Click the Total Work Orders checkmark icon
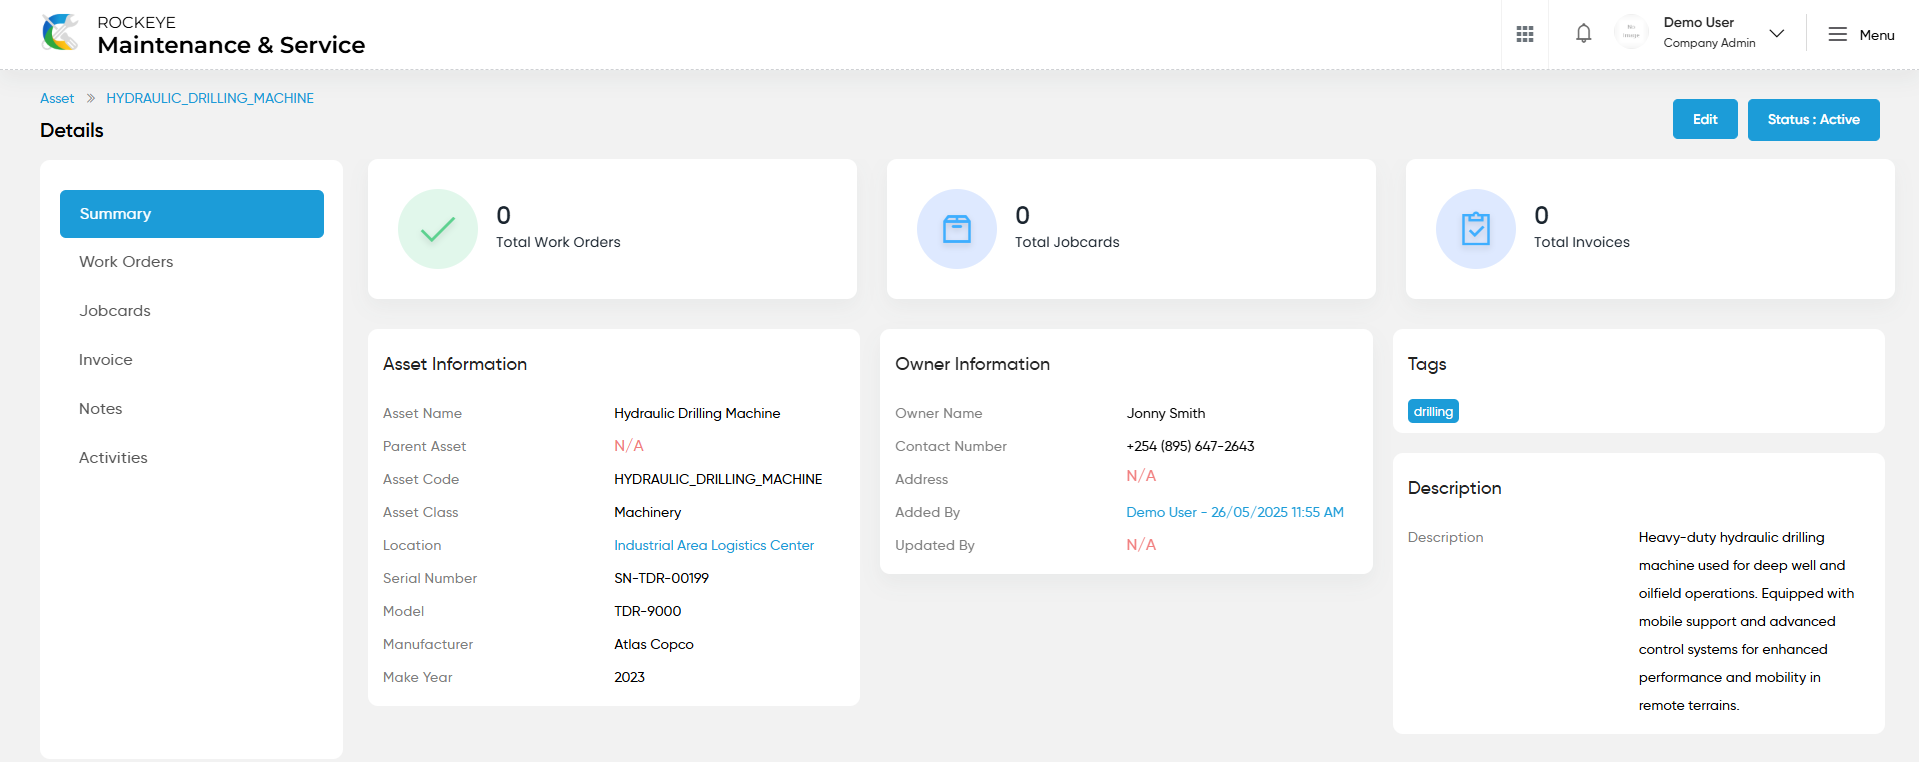This screenshot has height=762, width=1919. coord(438,229)
